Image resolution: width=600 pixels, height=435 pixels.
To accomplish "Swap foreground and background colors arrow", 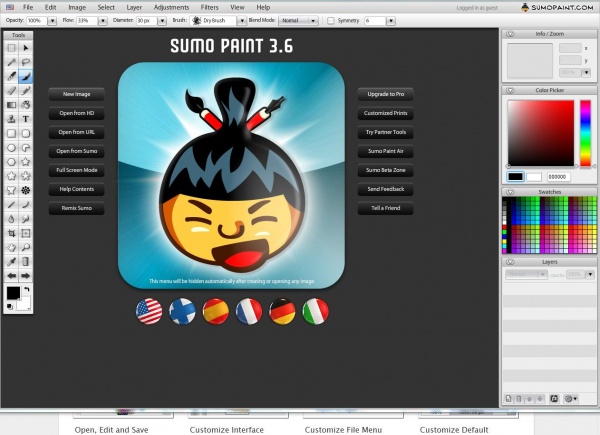I will pyautogui.click(x=27, y=290).
